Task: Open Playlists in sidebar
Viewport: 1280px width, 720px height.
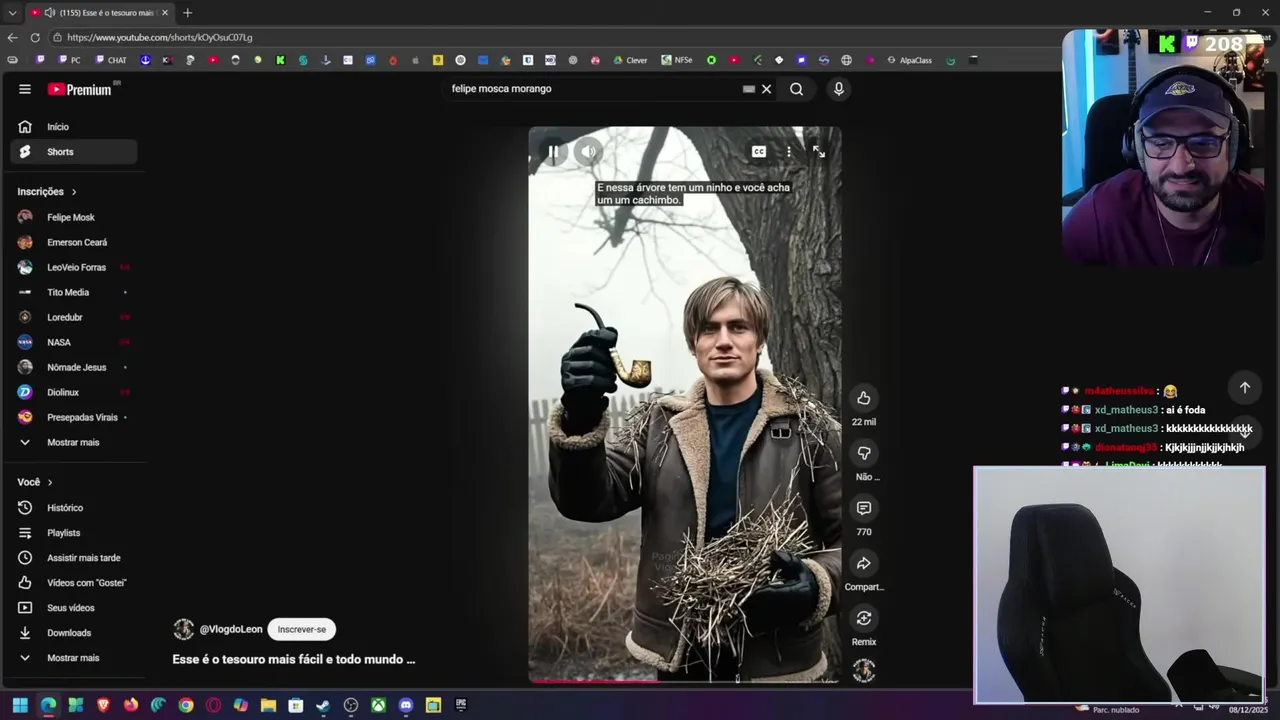Action: (74, 533)
